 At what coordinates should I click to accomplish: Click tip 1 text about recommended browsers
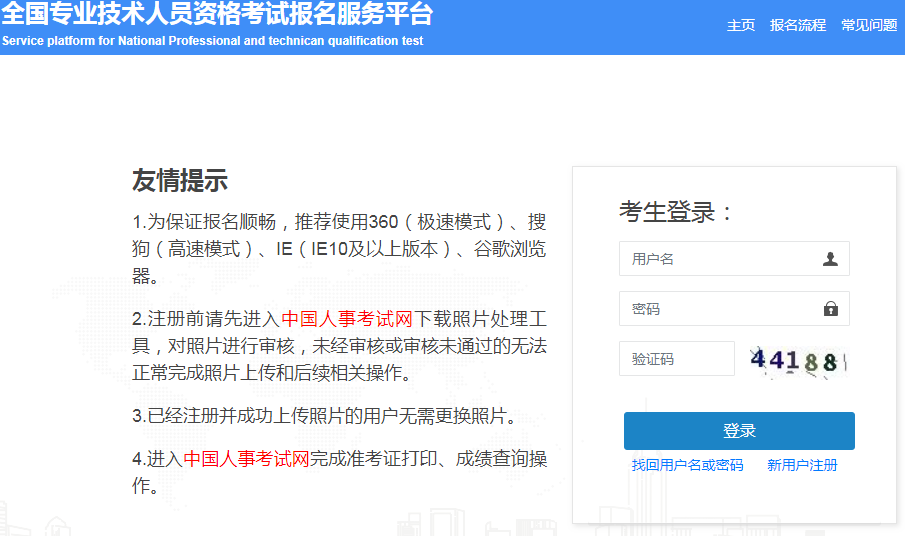(339, 249)
